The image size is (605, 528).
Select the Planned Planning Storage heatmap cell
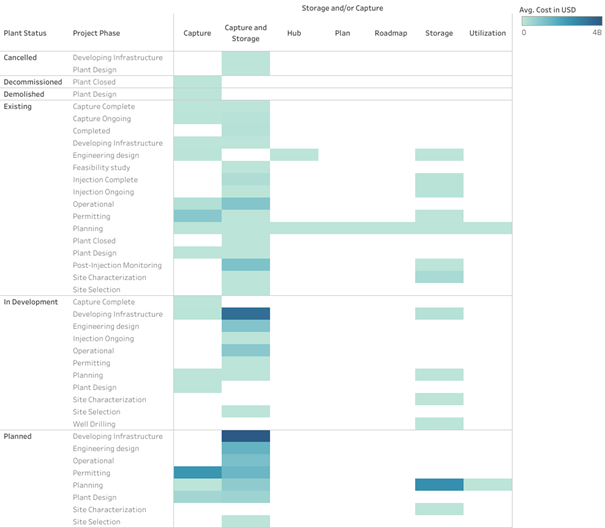[439, 485]
